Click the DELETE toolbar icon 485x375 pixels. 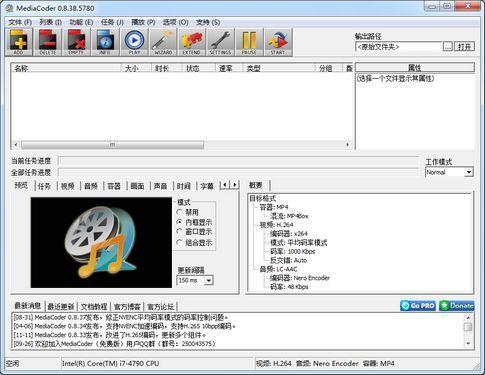click(x=48, y=42)
